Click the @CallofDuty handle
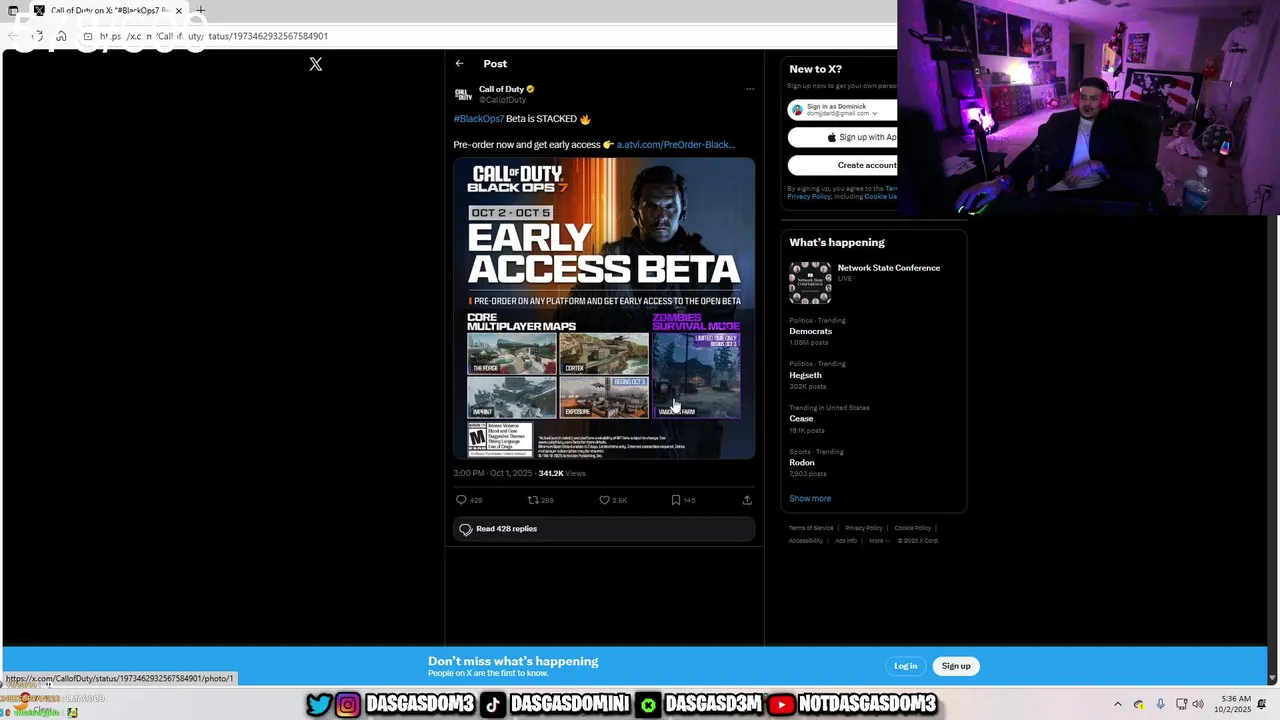1280x720 pixels. (502, 100)
